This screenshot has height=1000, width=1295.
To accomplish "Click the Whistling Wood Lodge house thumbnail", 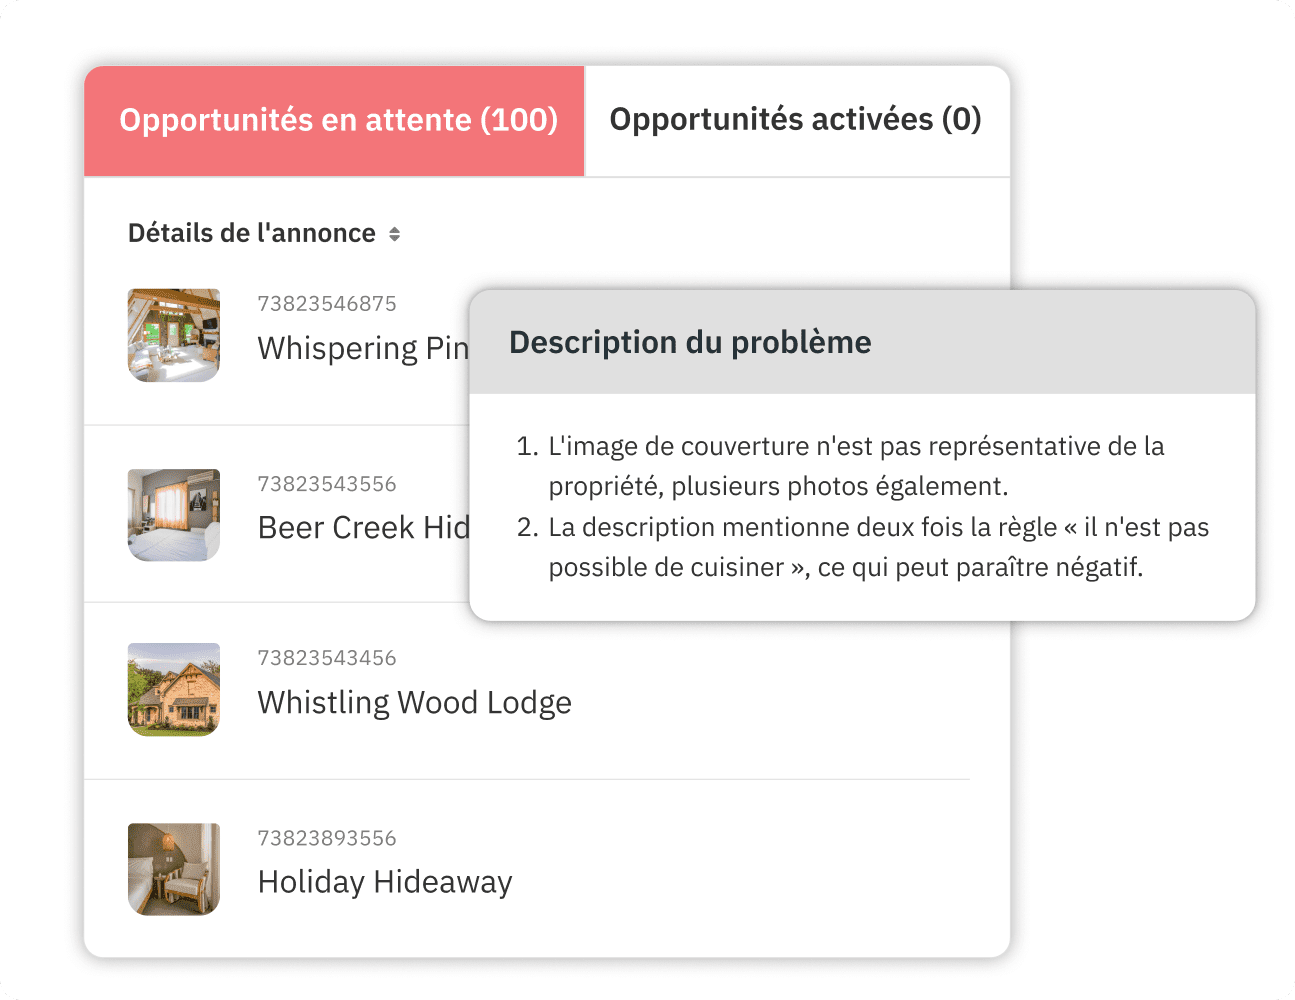I will tap(173, 689).
